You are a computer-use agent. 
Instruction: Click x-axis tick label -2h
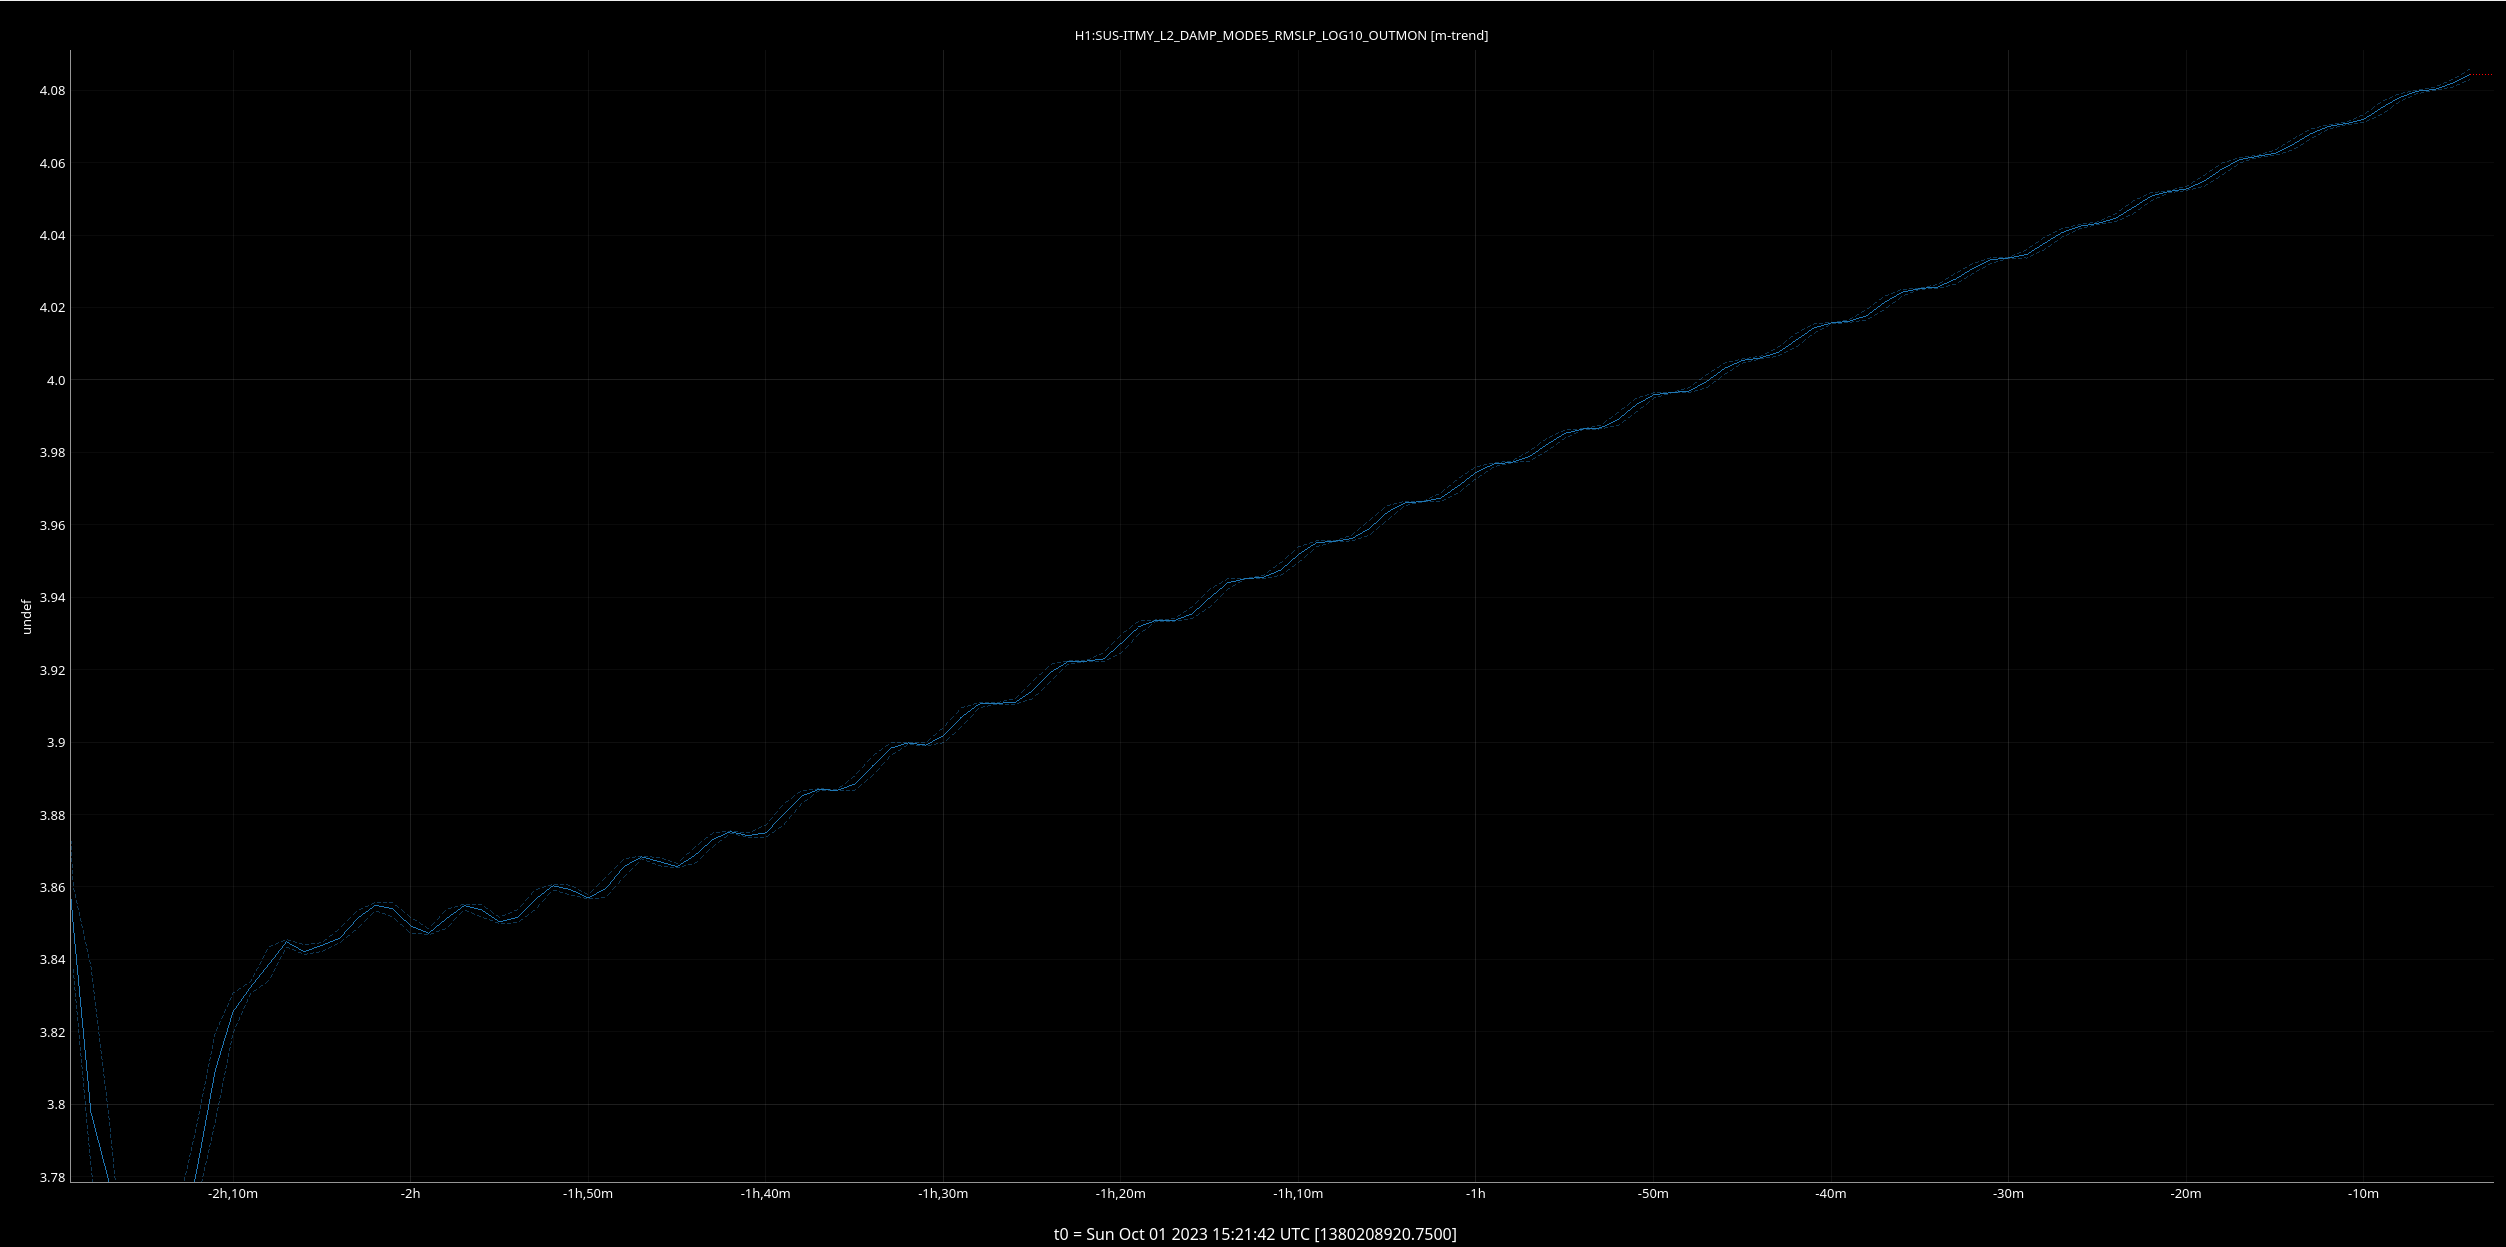pyautogui.click(x=410, y=1194)
